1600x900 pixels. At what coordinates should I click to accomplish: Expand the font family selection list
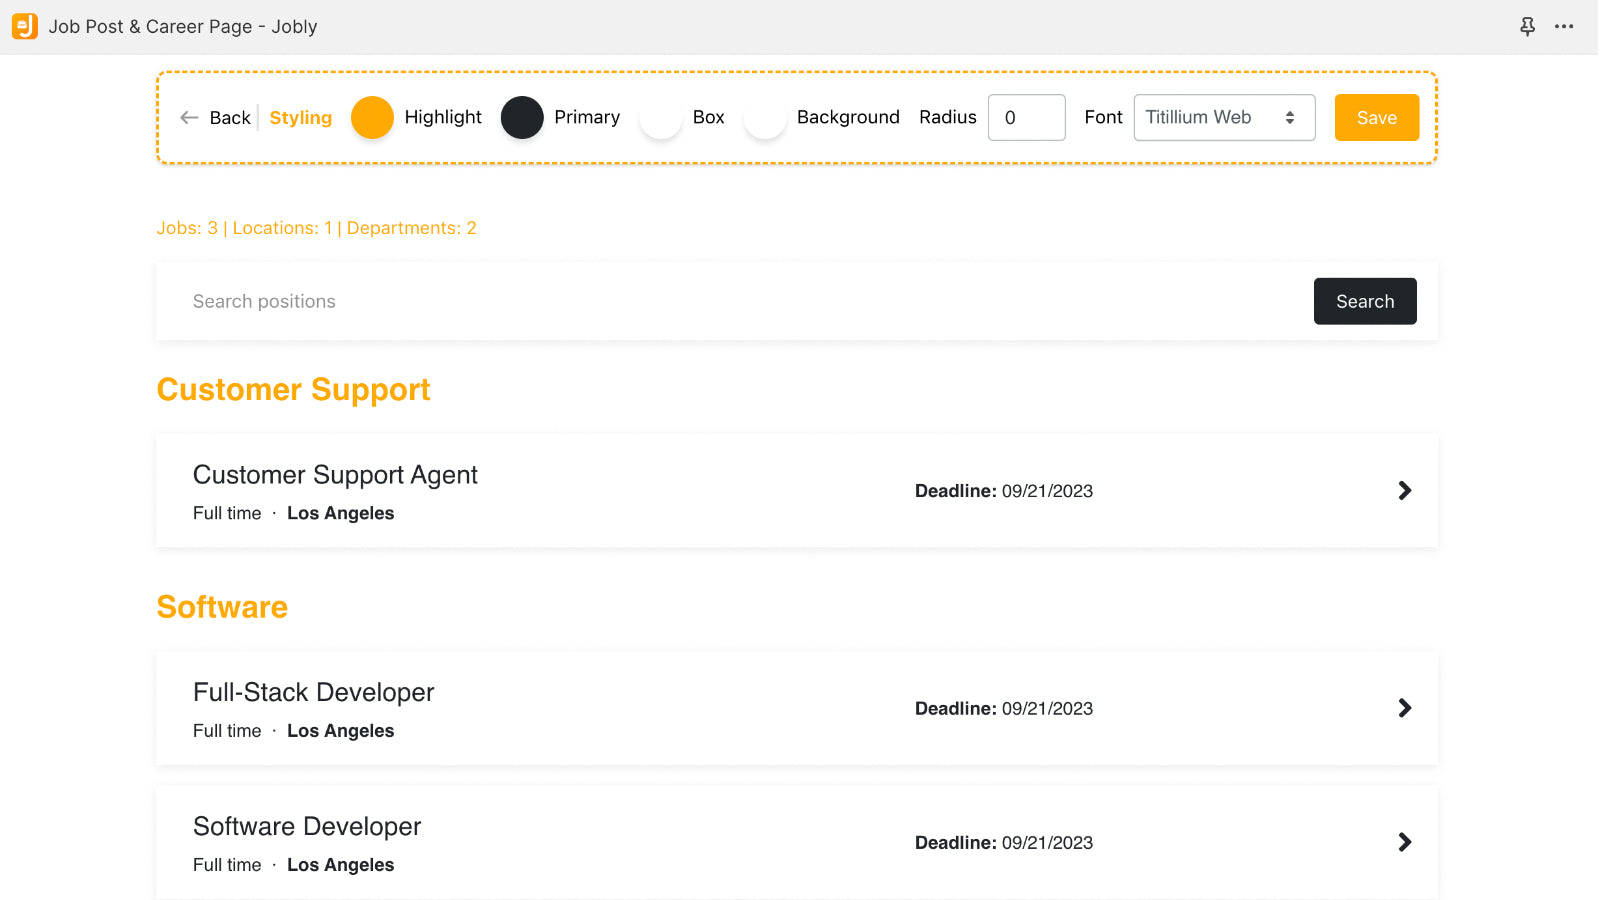pos(1224,117)
